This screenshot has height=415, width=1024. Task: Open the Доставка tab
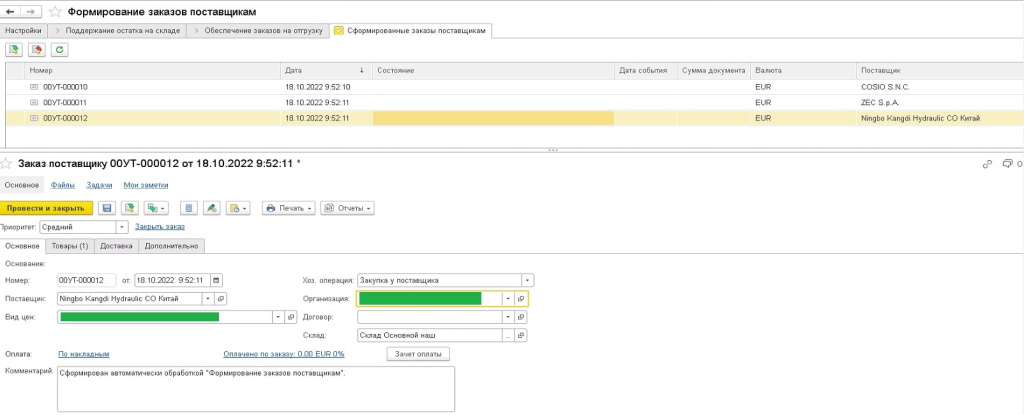[x=117, y=245]
